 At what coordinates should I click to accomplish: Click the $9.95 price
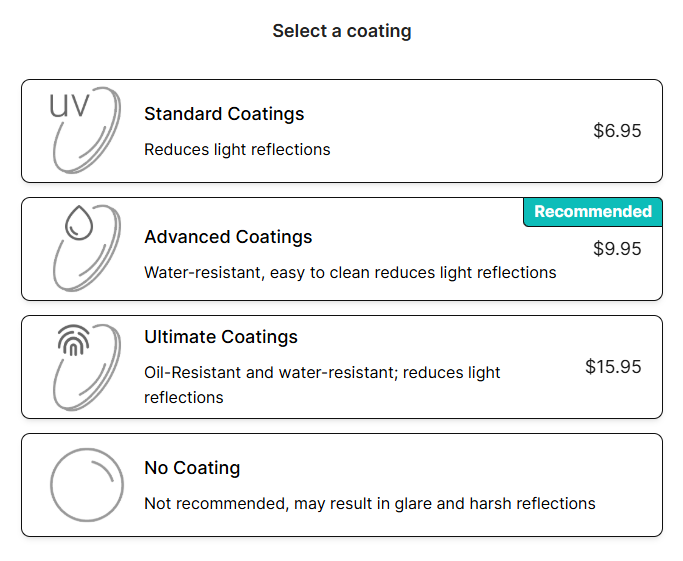pos(617,249)
